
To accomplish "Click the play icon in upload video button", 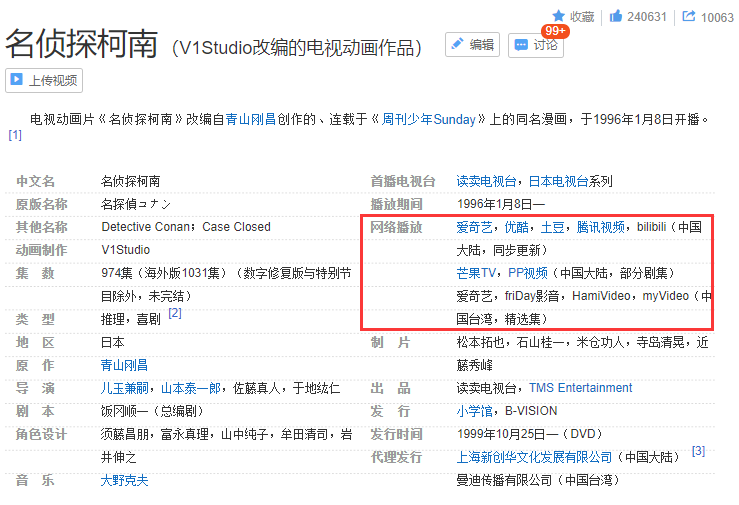I will coord(16,80).
